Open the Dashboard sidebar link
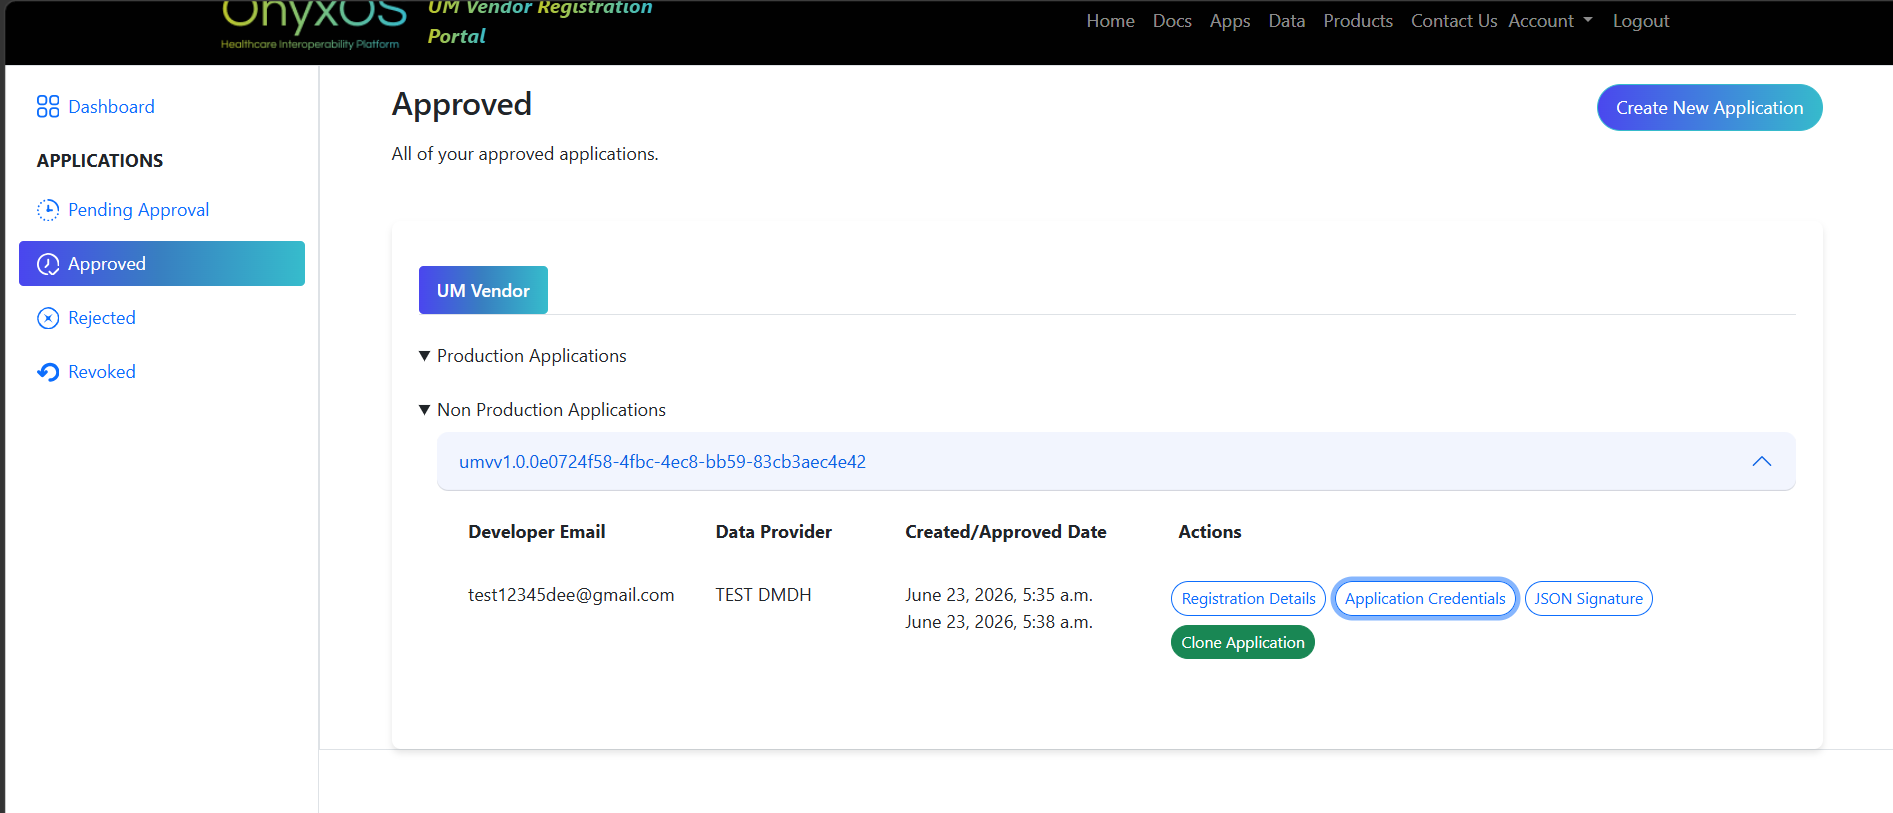 [x=111, y=107]
